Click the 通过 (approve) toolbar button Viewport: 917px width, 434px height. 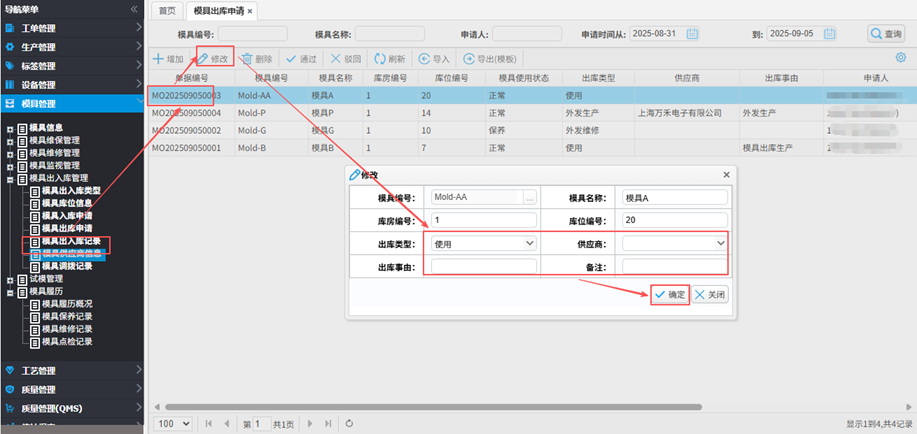(301, 59)
